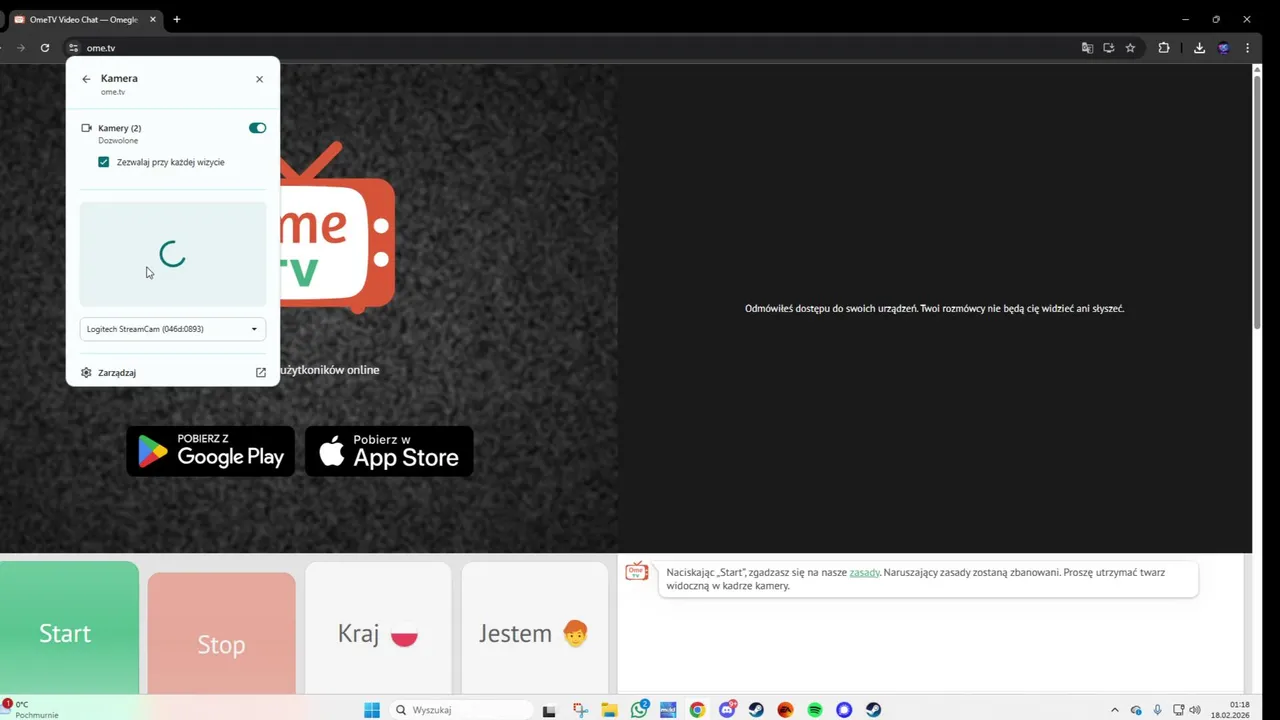This screenshot has height=720, width=1280.
Task: Open the translate page icon
Action: [1087, 48]
